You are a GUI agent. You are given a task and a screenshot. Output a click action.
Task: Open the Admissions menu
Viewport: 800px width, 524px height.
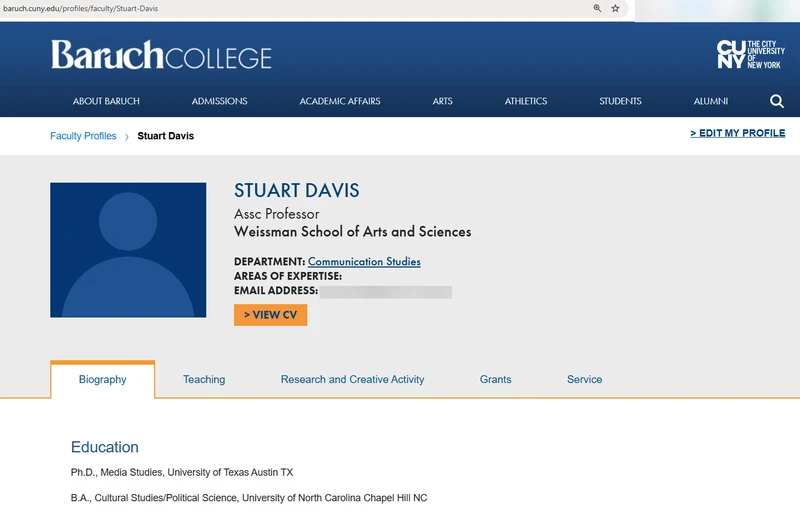coord(219,101)
